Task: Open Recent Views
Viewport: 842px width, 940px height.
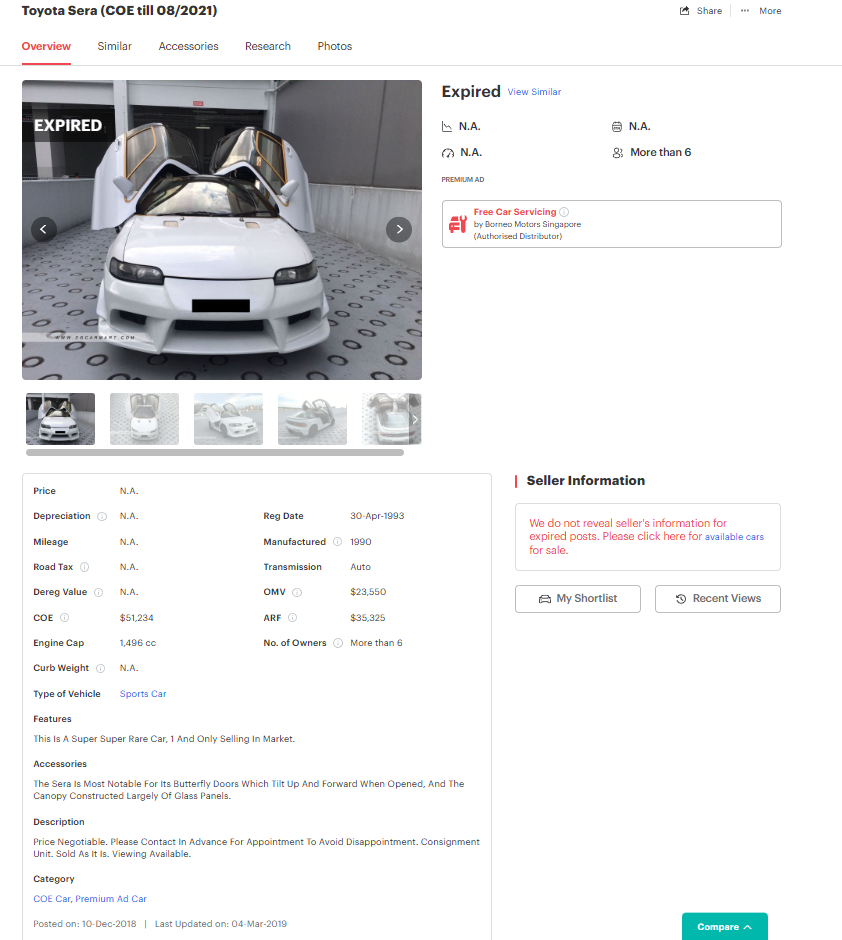Action: coord(717,599)
